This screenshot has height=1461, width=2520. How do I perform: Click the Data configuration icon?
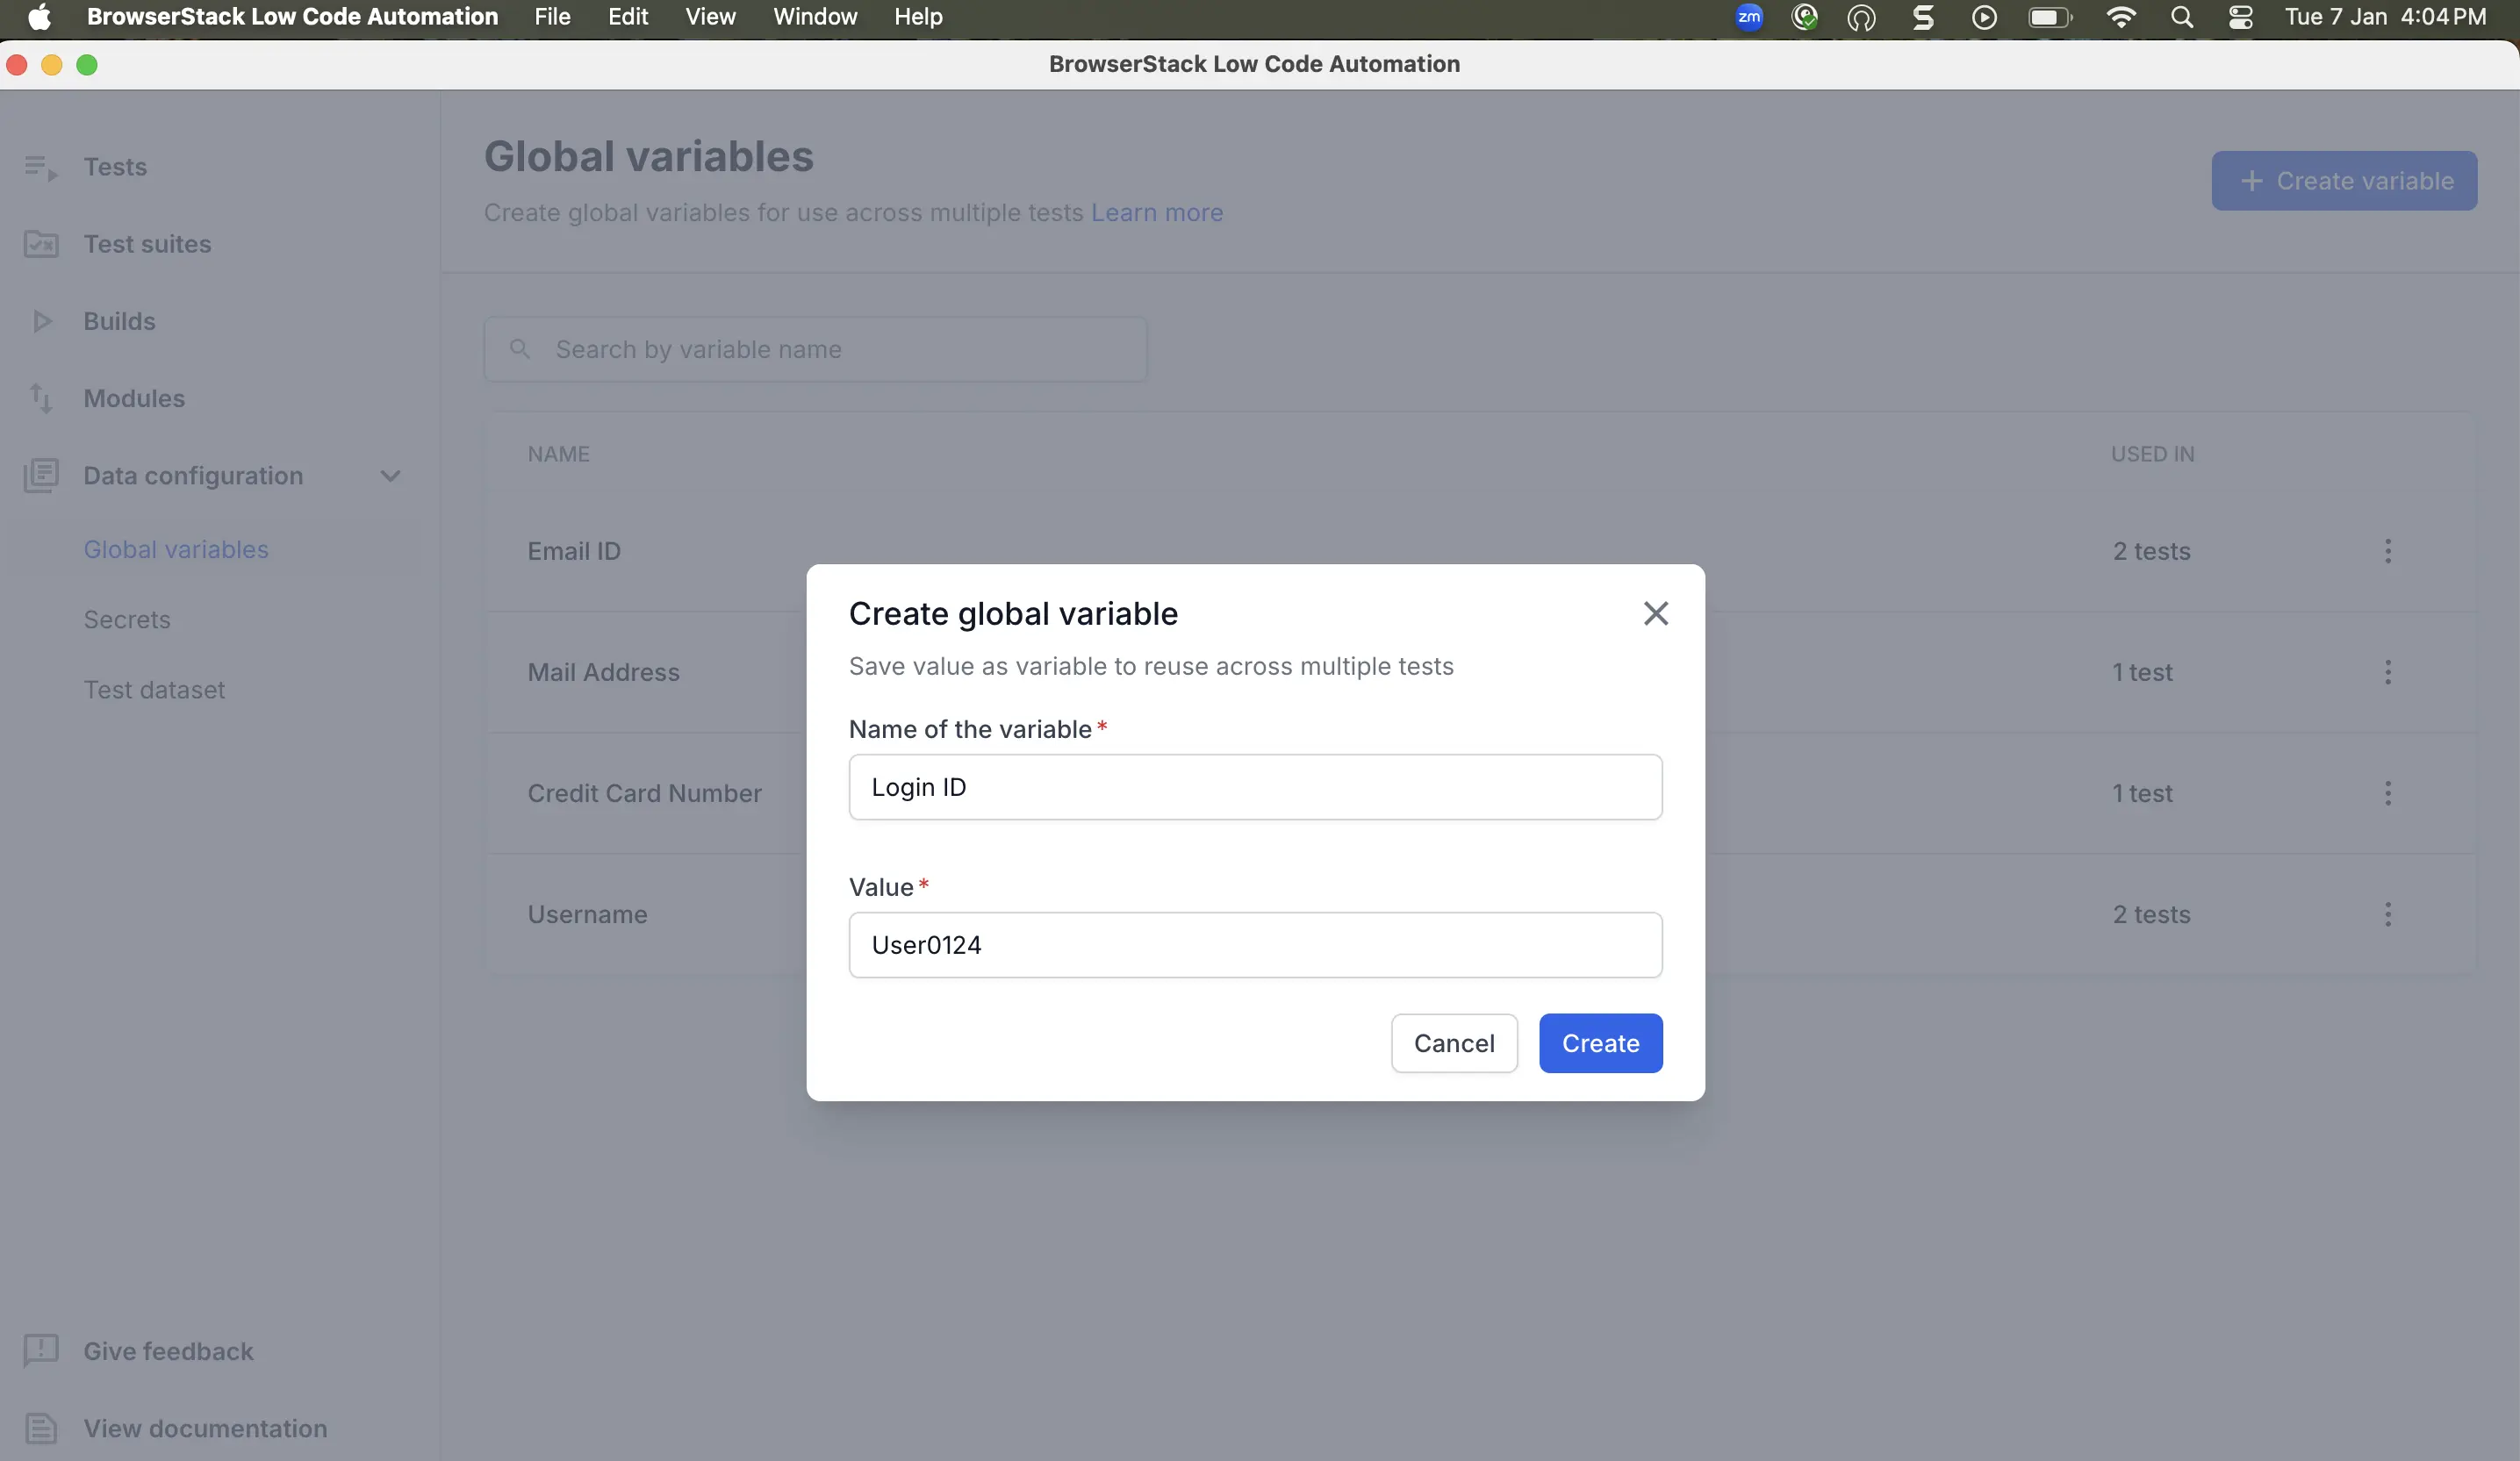point(41,476)
